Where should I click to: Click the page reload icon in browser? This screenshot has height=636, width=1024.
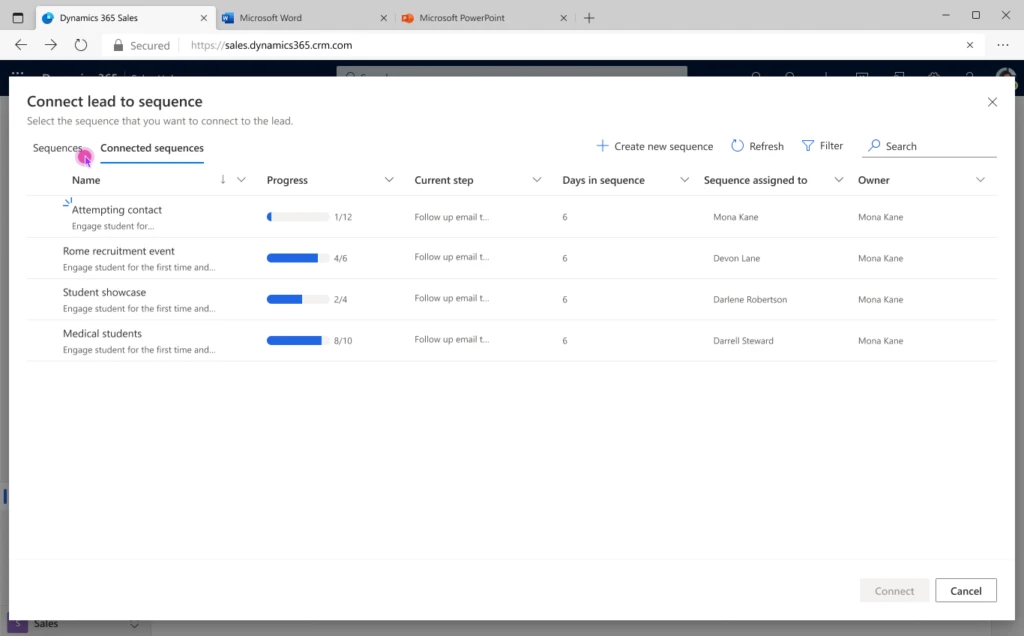pos(80,45)
